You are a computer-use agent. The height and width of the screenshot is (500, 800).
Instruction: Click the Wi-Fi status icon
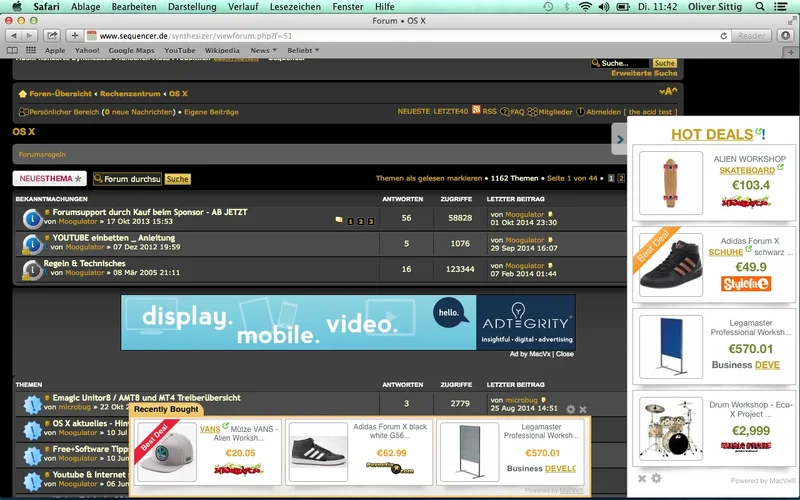[585, 7]
